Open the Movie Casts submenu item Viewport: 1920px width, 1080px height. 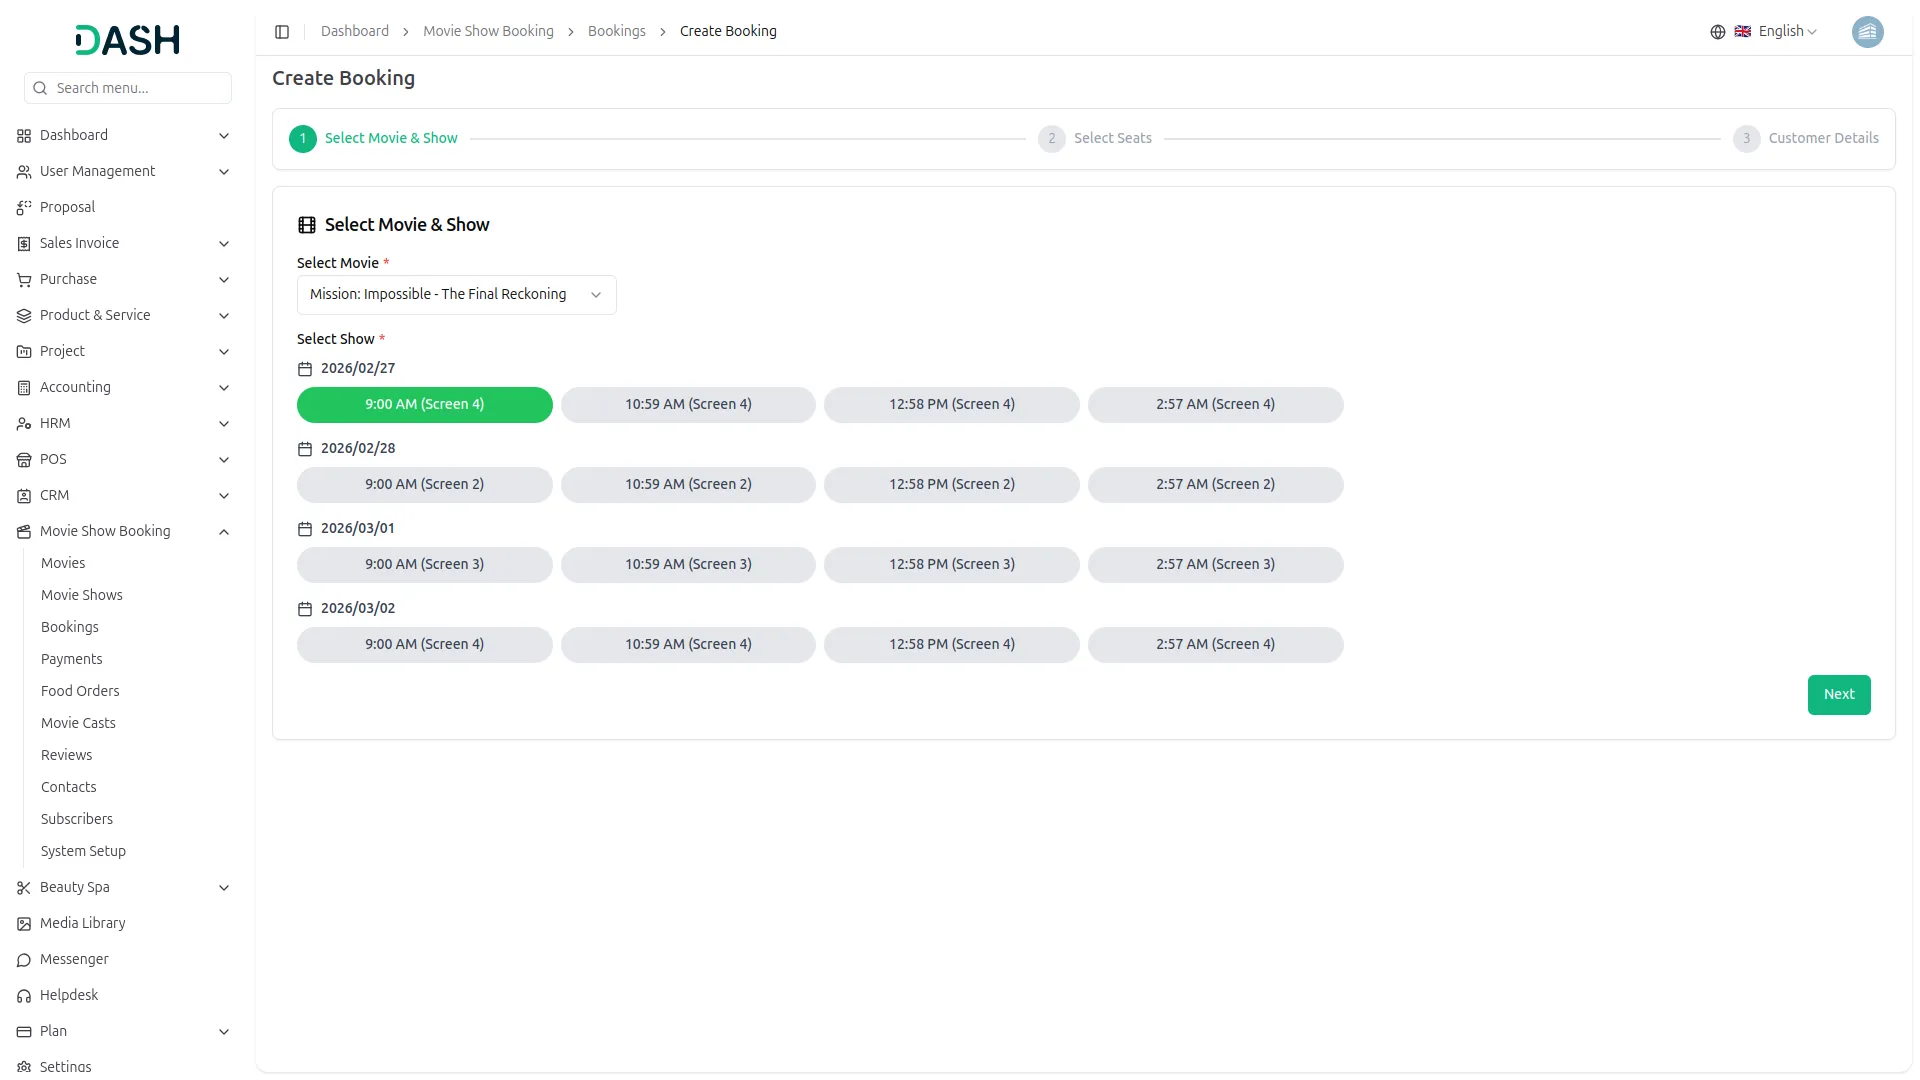(x=78, y=724)
